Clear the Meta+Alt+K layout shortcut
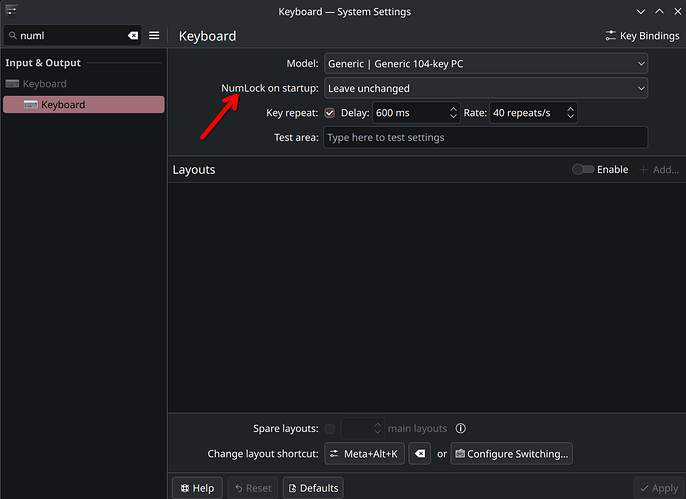This screenshot has width=686, height=499. click(420, 454)
